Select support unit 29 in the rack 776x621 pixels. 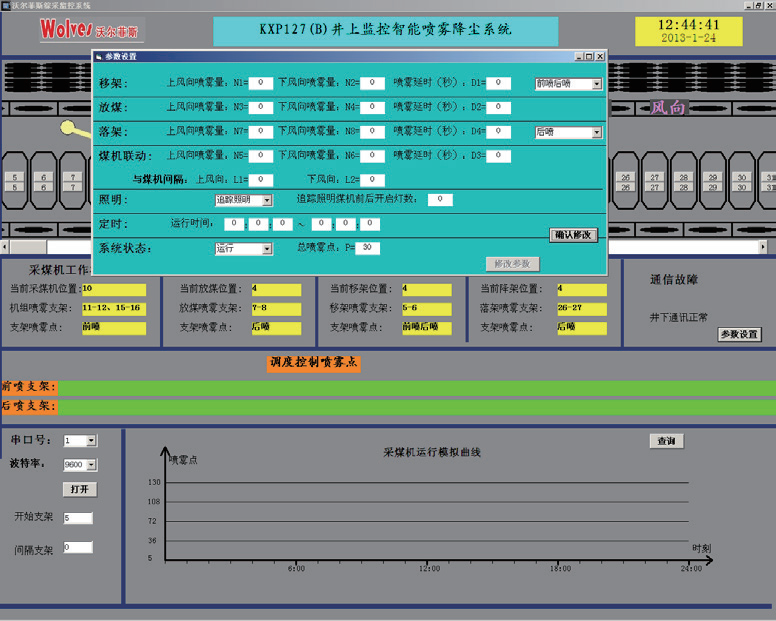point(712,181)
